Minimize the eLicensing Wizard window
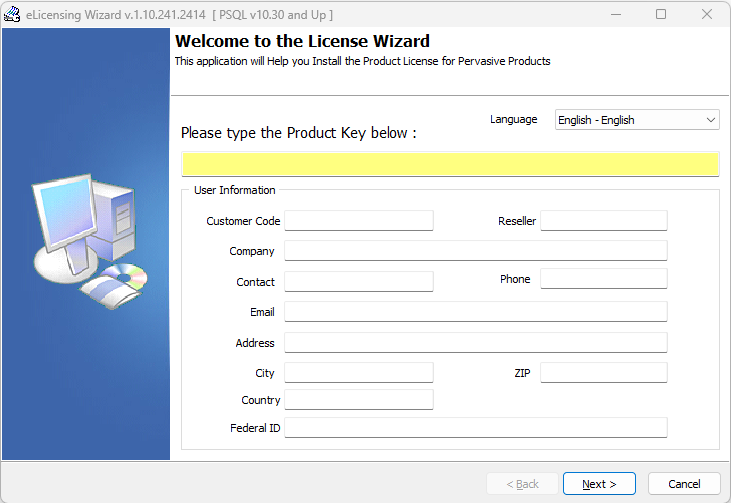This screenshot has width=731, height=503. click(x=616, y=14)
